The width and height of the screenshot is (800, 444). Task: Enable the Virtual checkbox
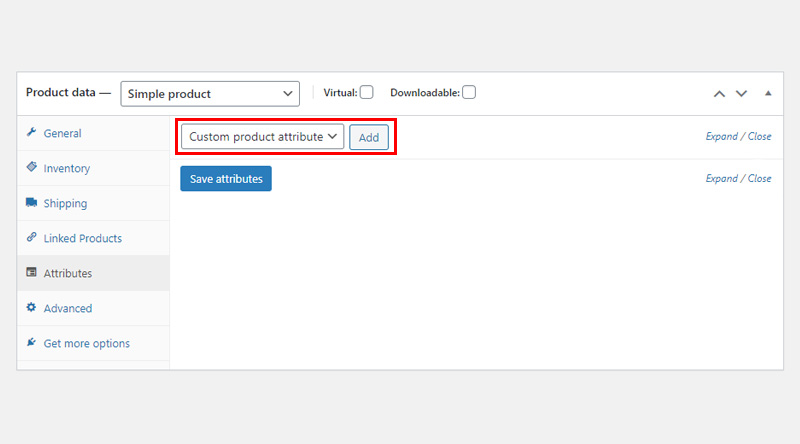pos(366,92)
